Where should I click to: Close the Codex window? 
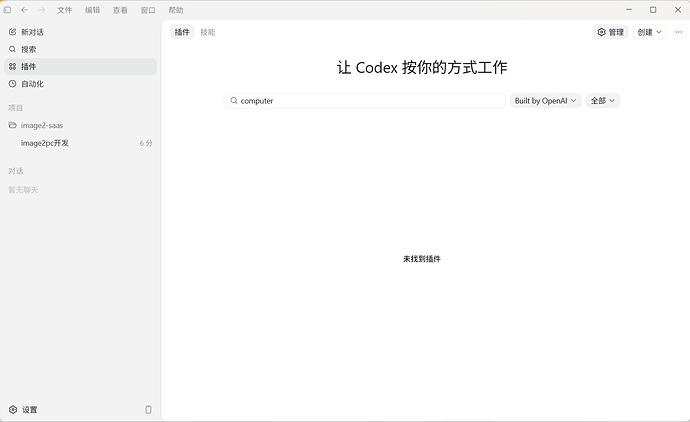(678, 10)
